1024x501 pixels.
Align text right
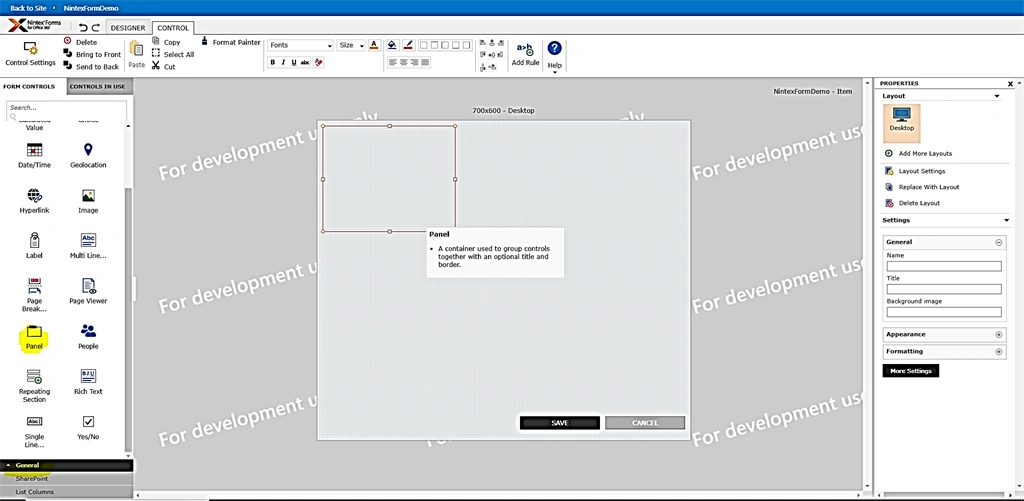(415, 62)
